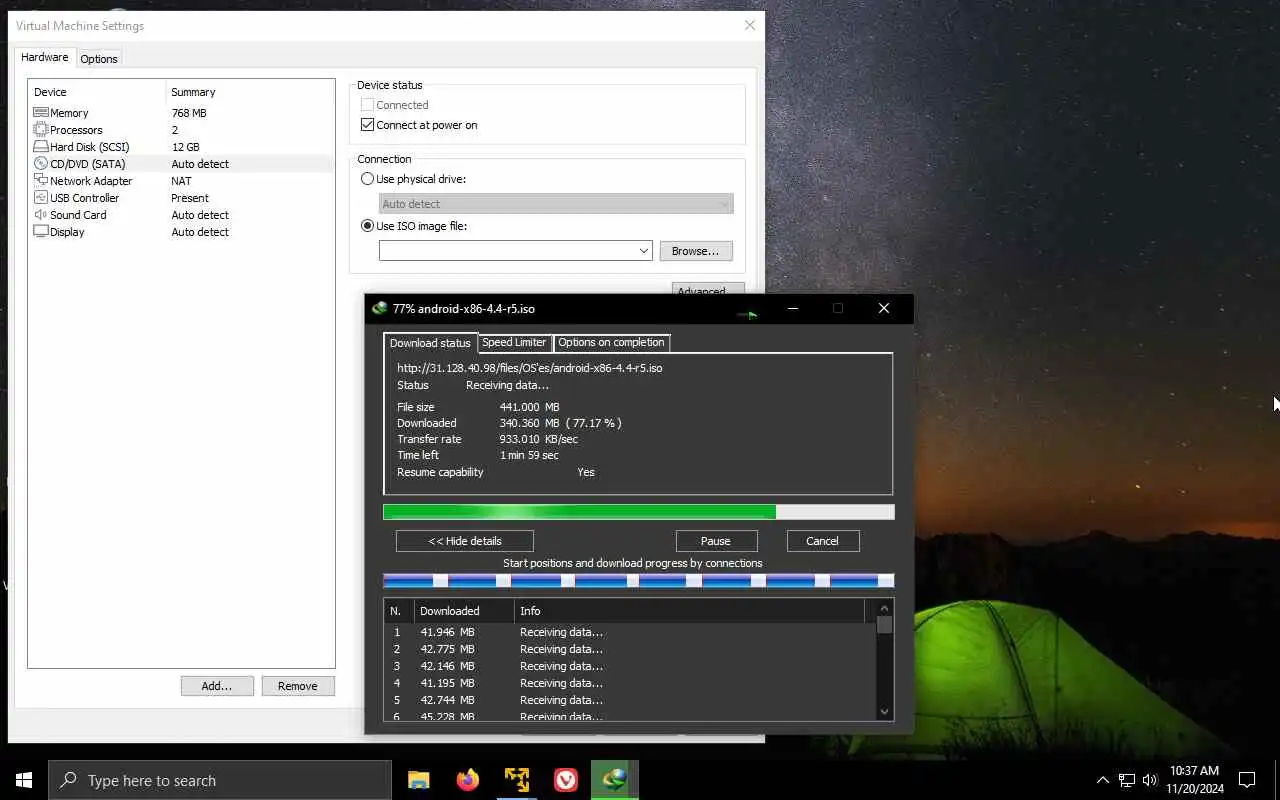This screenshot has width=1280, height=800.
Task: Click the Type here to search box
Action: point(220,780)
